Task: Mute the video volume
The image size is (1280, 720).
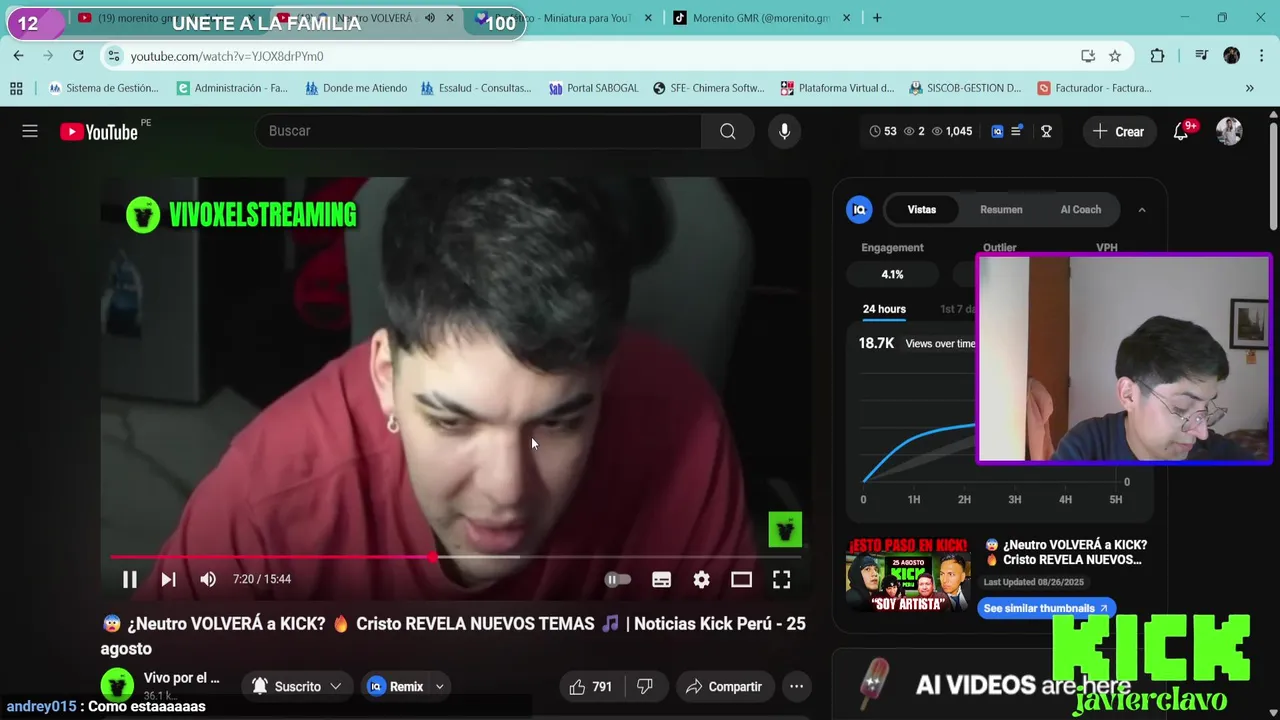Action: pos(208,579)
